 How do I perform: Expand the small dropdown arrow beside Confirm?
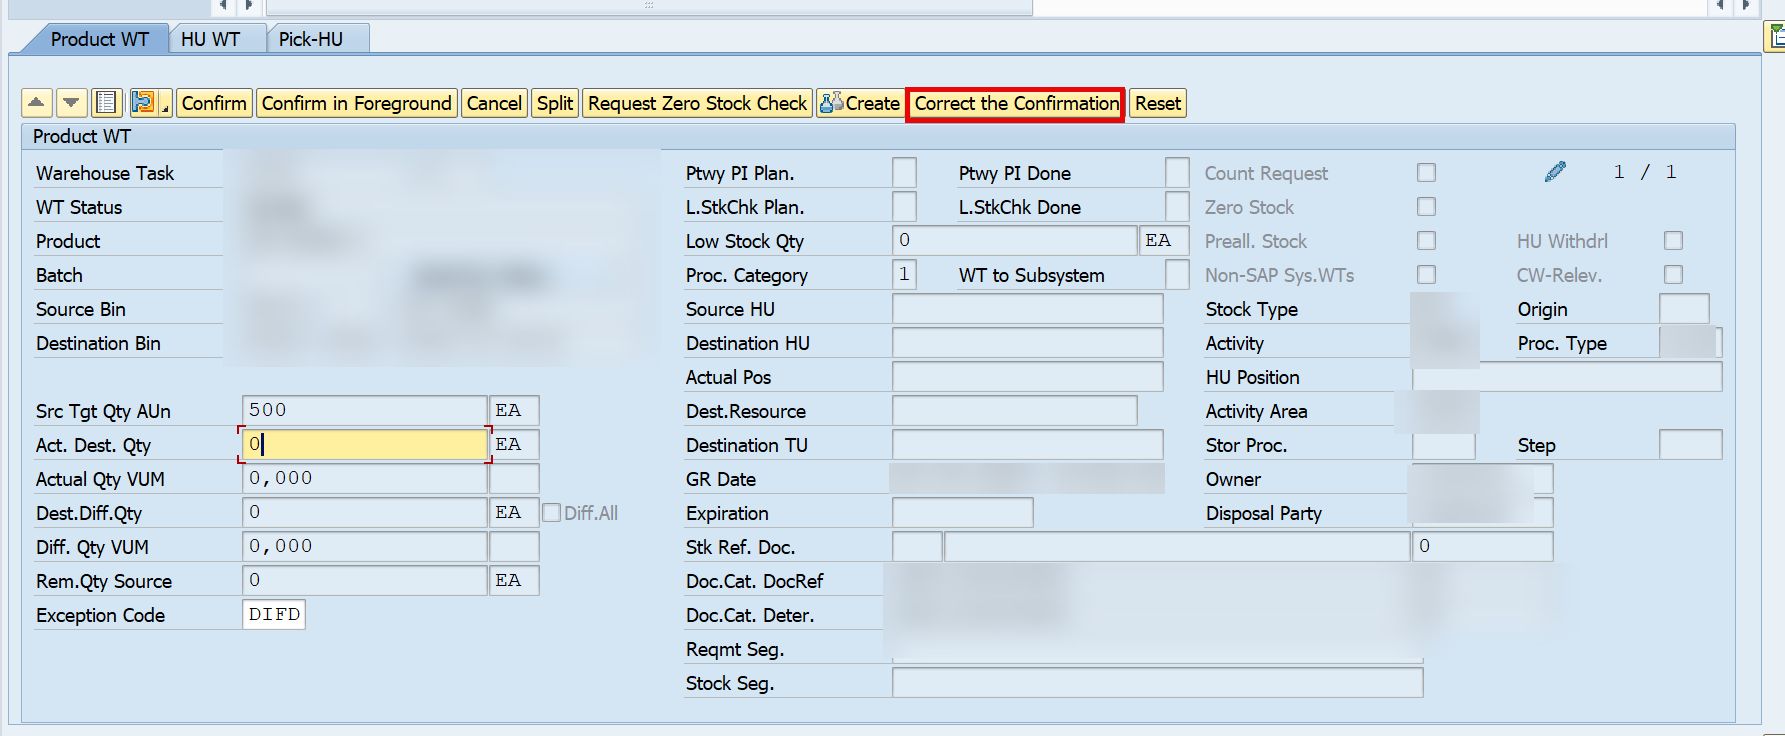click(x=167, y=105)
